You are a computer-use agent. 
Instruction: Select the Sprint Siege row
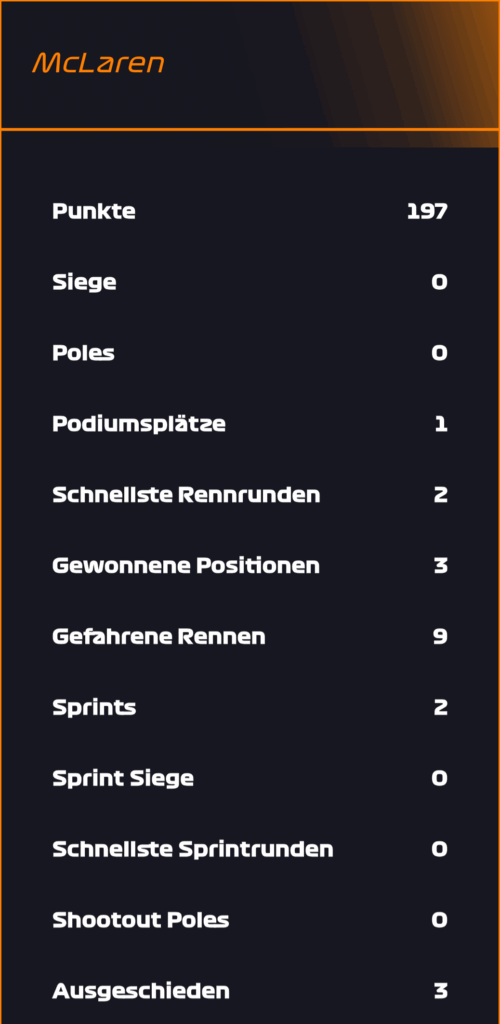tap(250, 778)
